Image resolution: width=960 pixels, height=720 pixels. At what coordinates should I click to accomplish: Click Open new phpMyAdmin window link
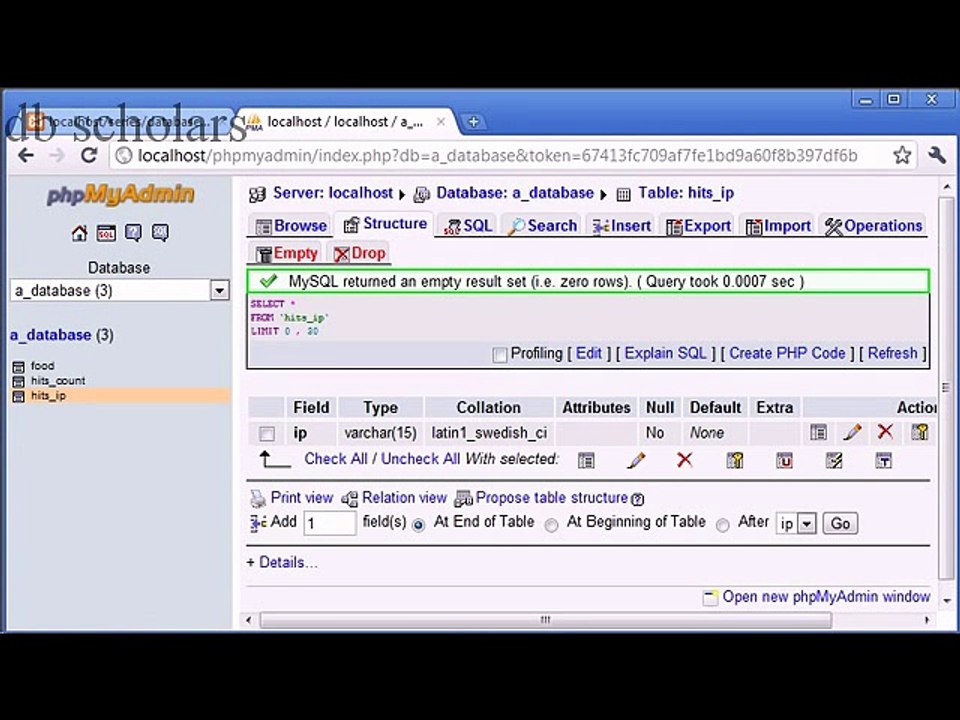coord(825,596)
